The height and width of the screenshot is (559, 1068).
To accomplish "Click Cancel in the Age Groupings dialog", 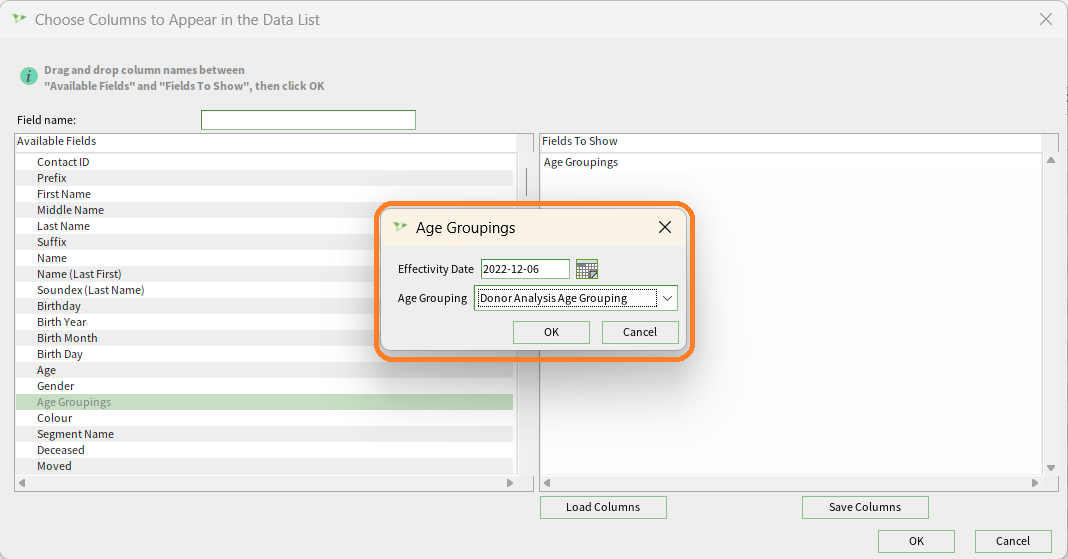I will coord(640,332).
